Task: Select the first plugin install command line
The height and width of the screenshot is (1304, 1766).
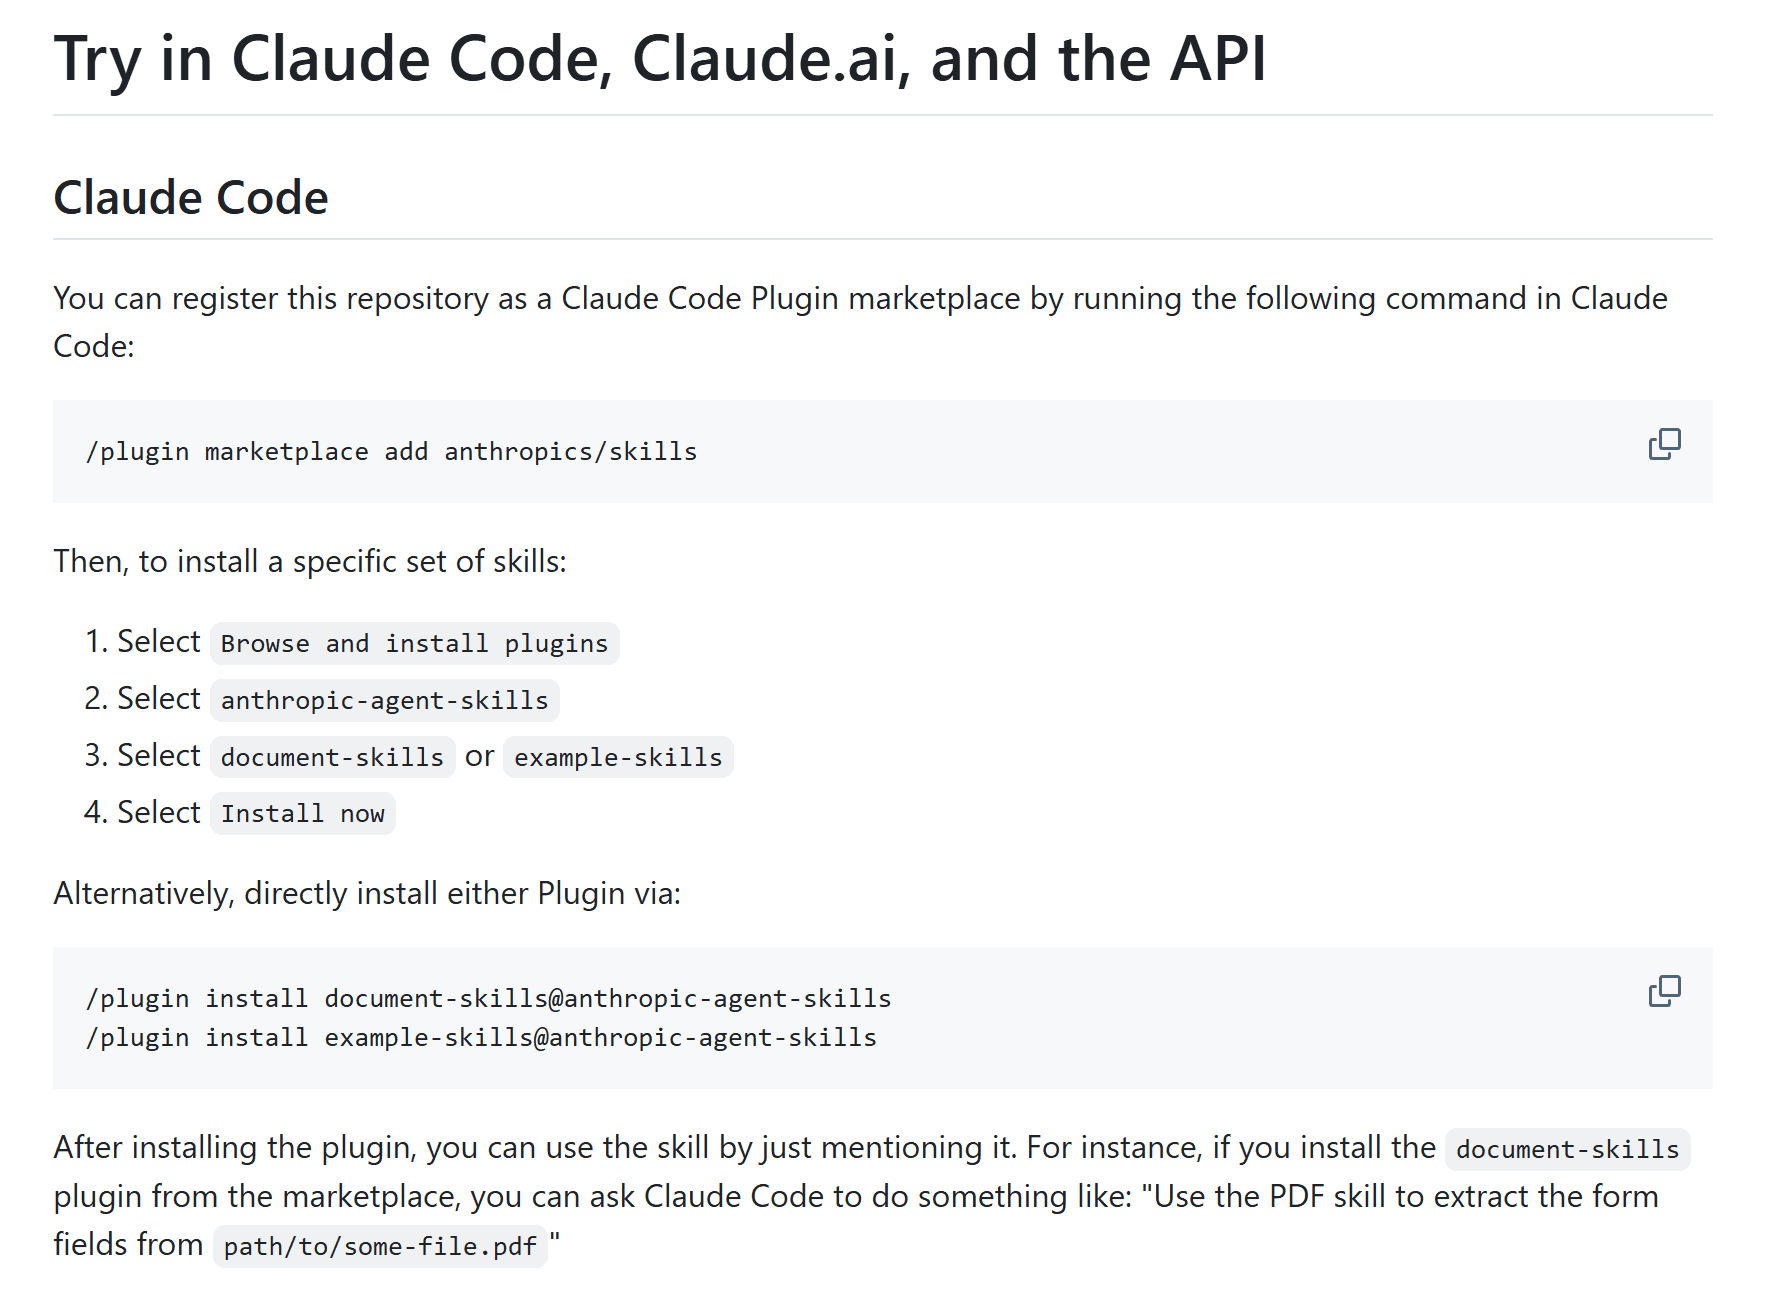Action: pyautogui.click(x=488, y=997)
